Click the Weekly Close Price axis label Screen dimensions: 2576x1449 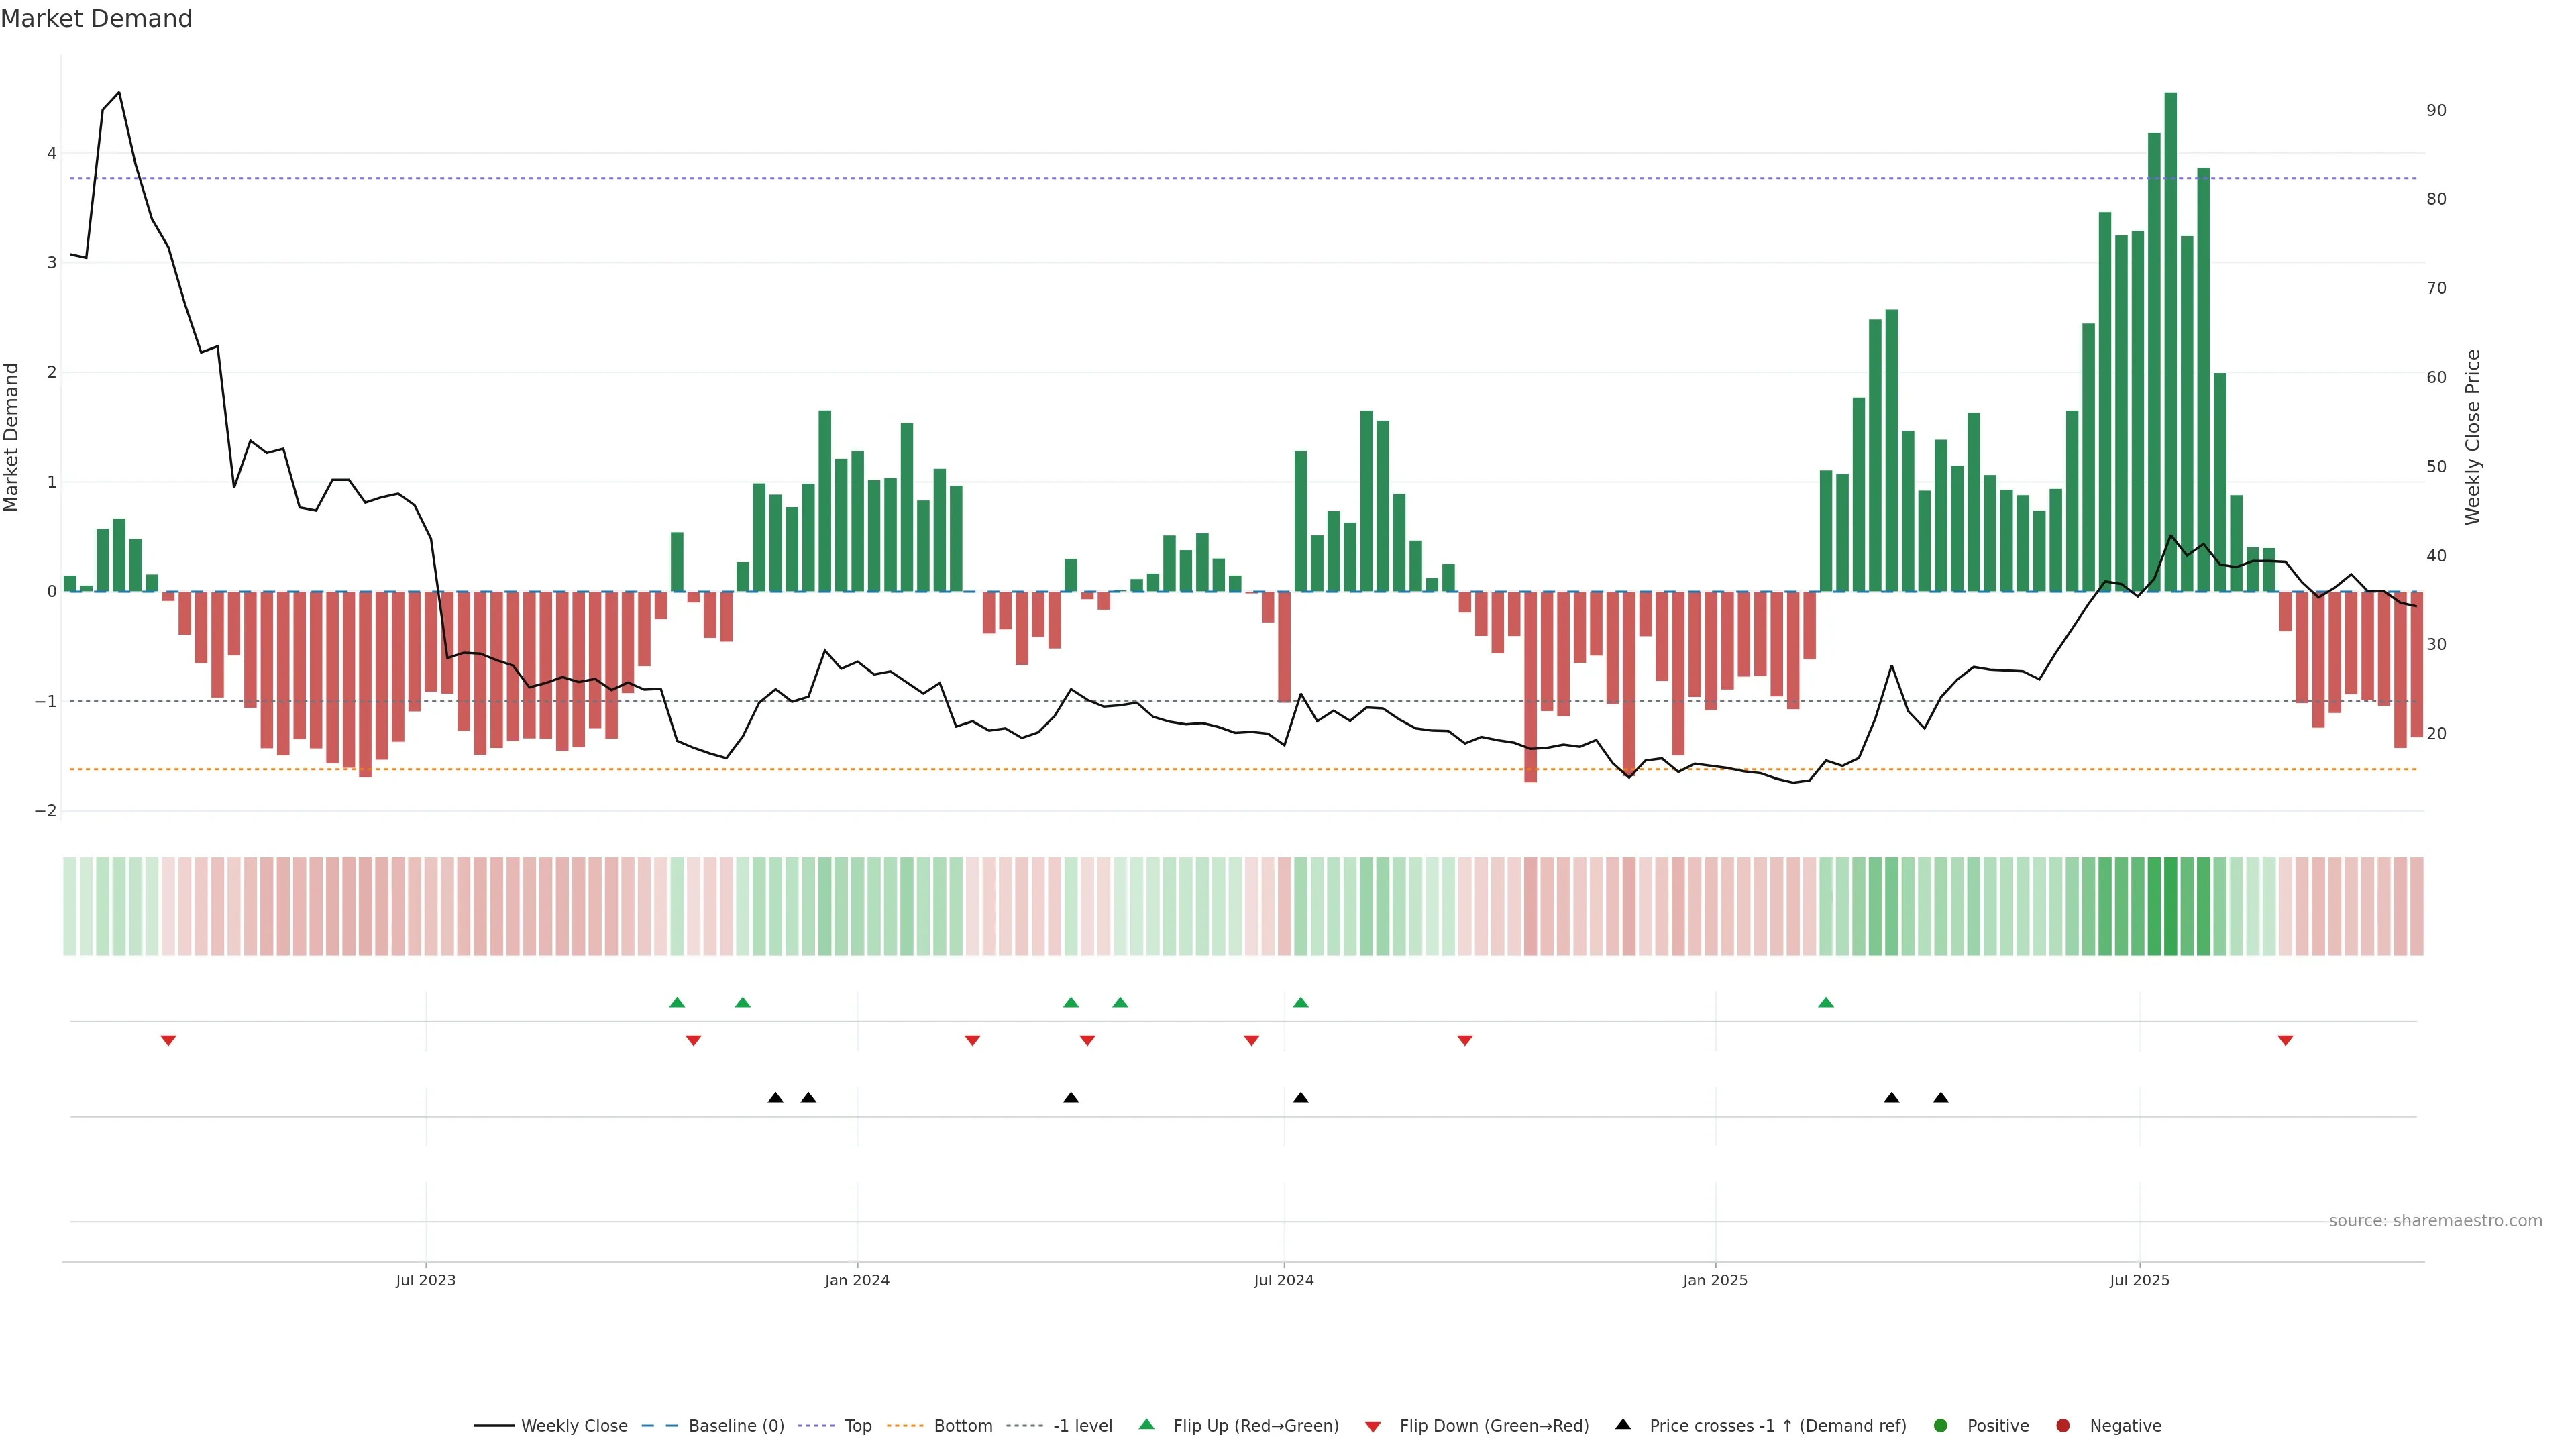pyautogui.click(x=2473, y=437)
